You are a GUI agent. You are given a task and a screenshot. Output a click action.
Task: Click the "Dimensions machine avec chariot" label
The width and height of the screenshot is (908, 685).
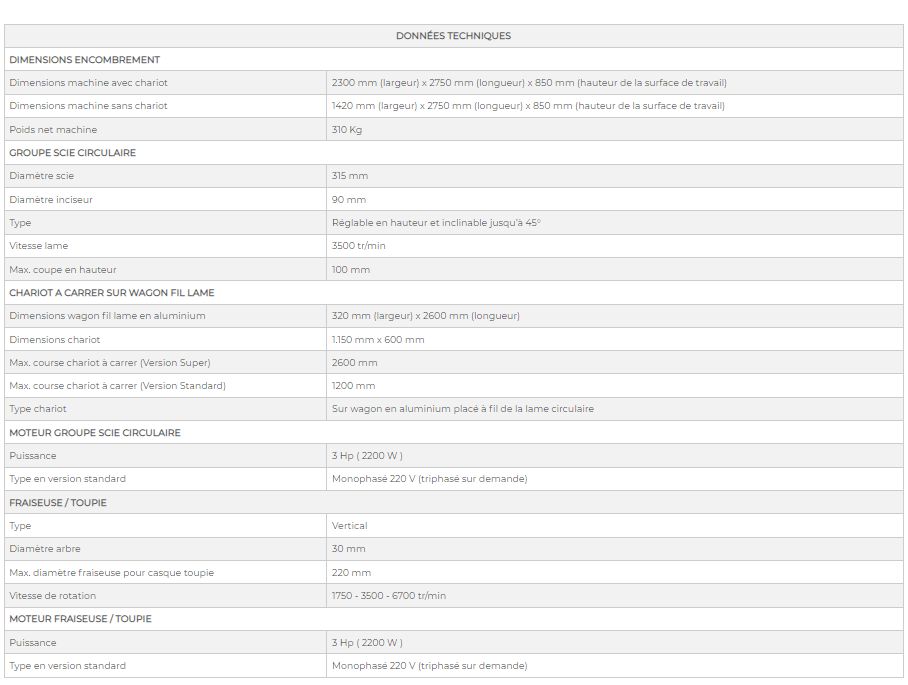click(x=88, y=83)
